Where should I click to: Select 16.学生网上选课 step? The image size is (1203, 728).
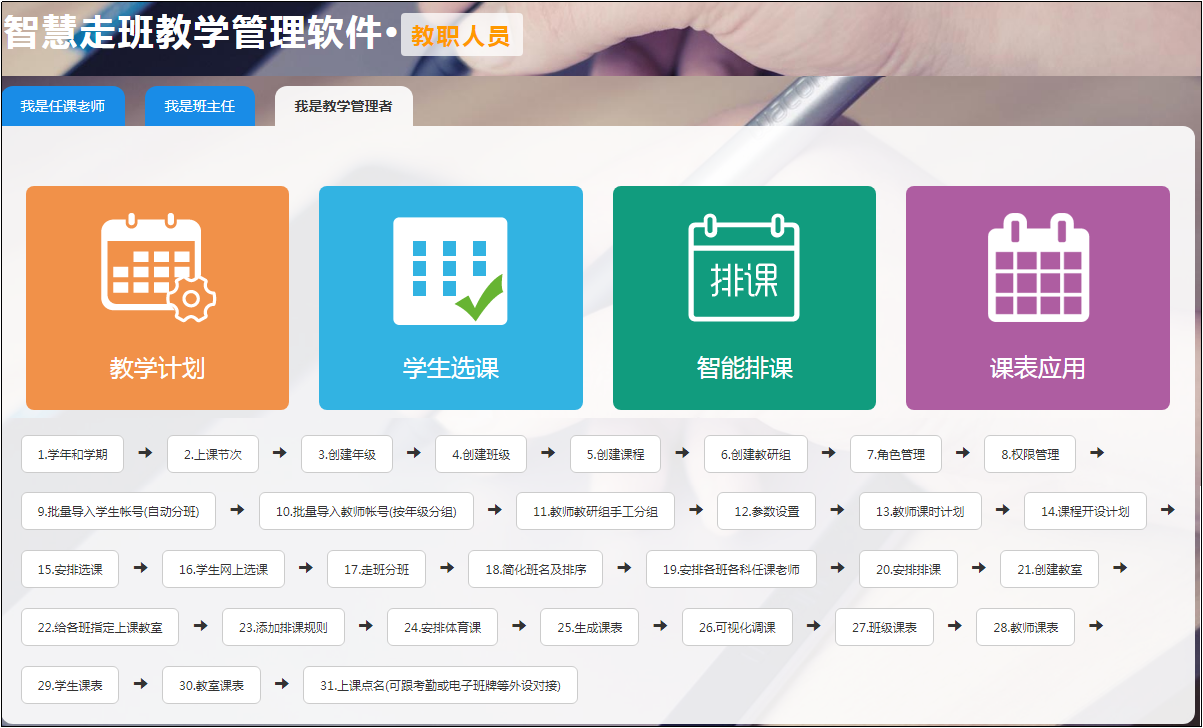point(223,569)
